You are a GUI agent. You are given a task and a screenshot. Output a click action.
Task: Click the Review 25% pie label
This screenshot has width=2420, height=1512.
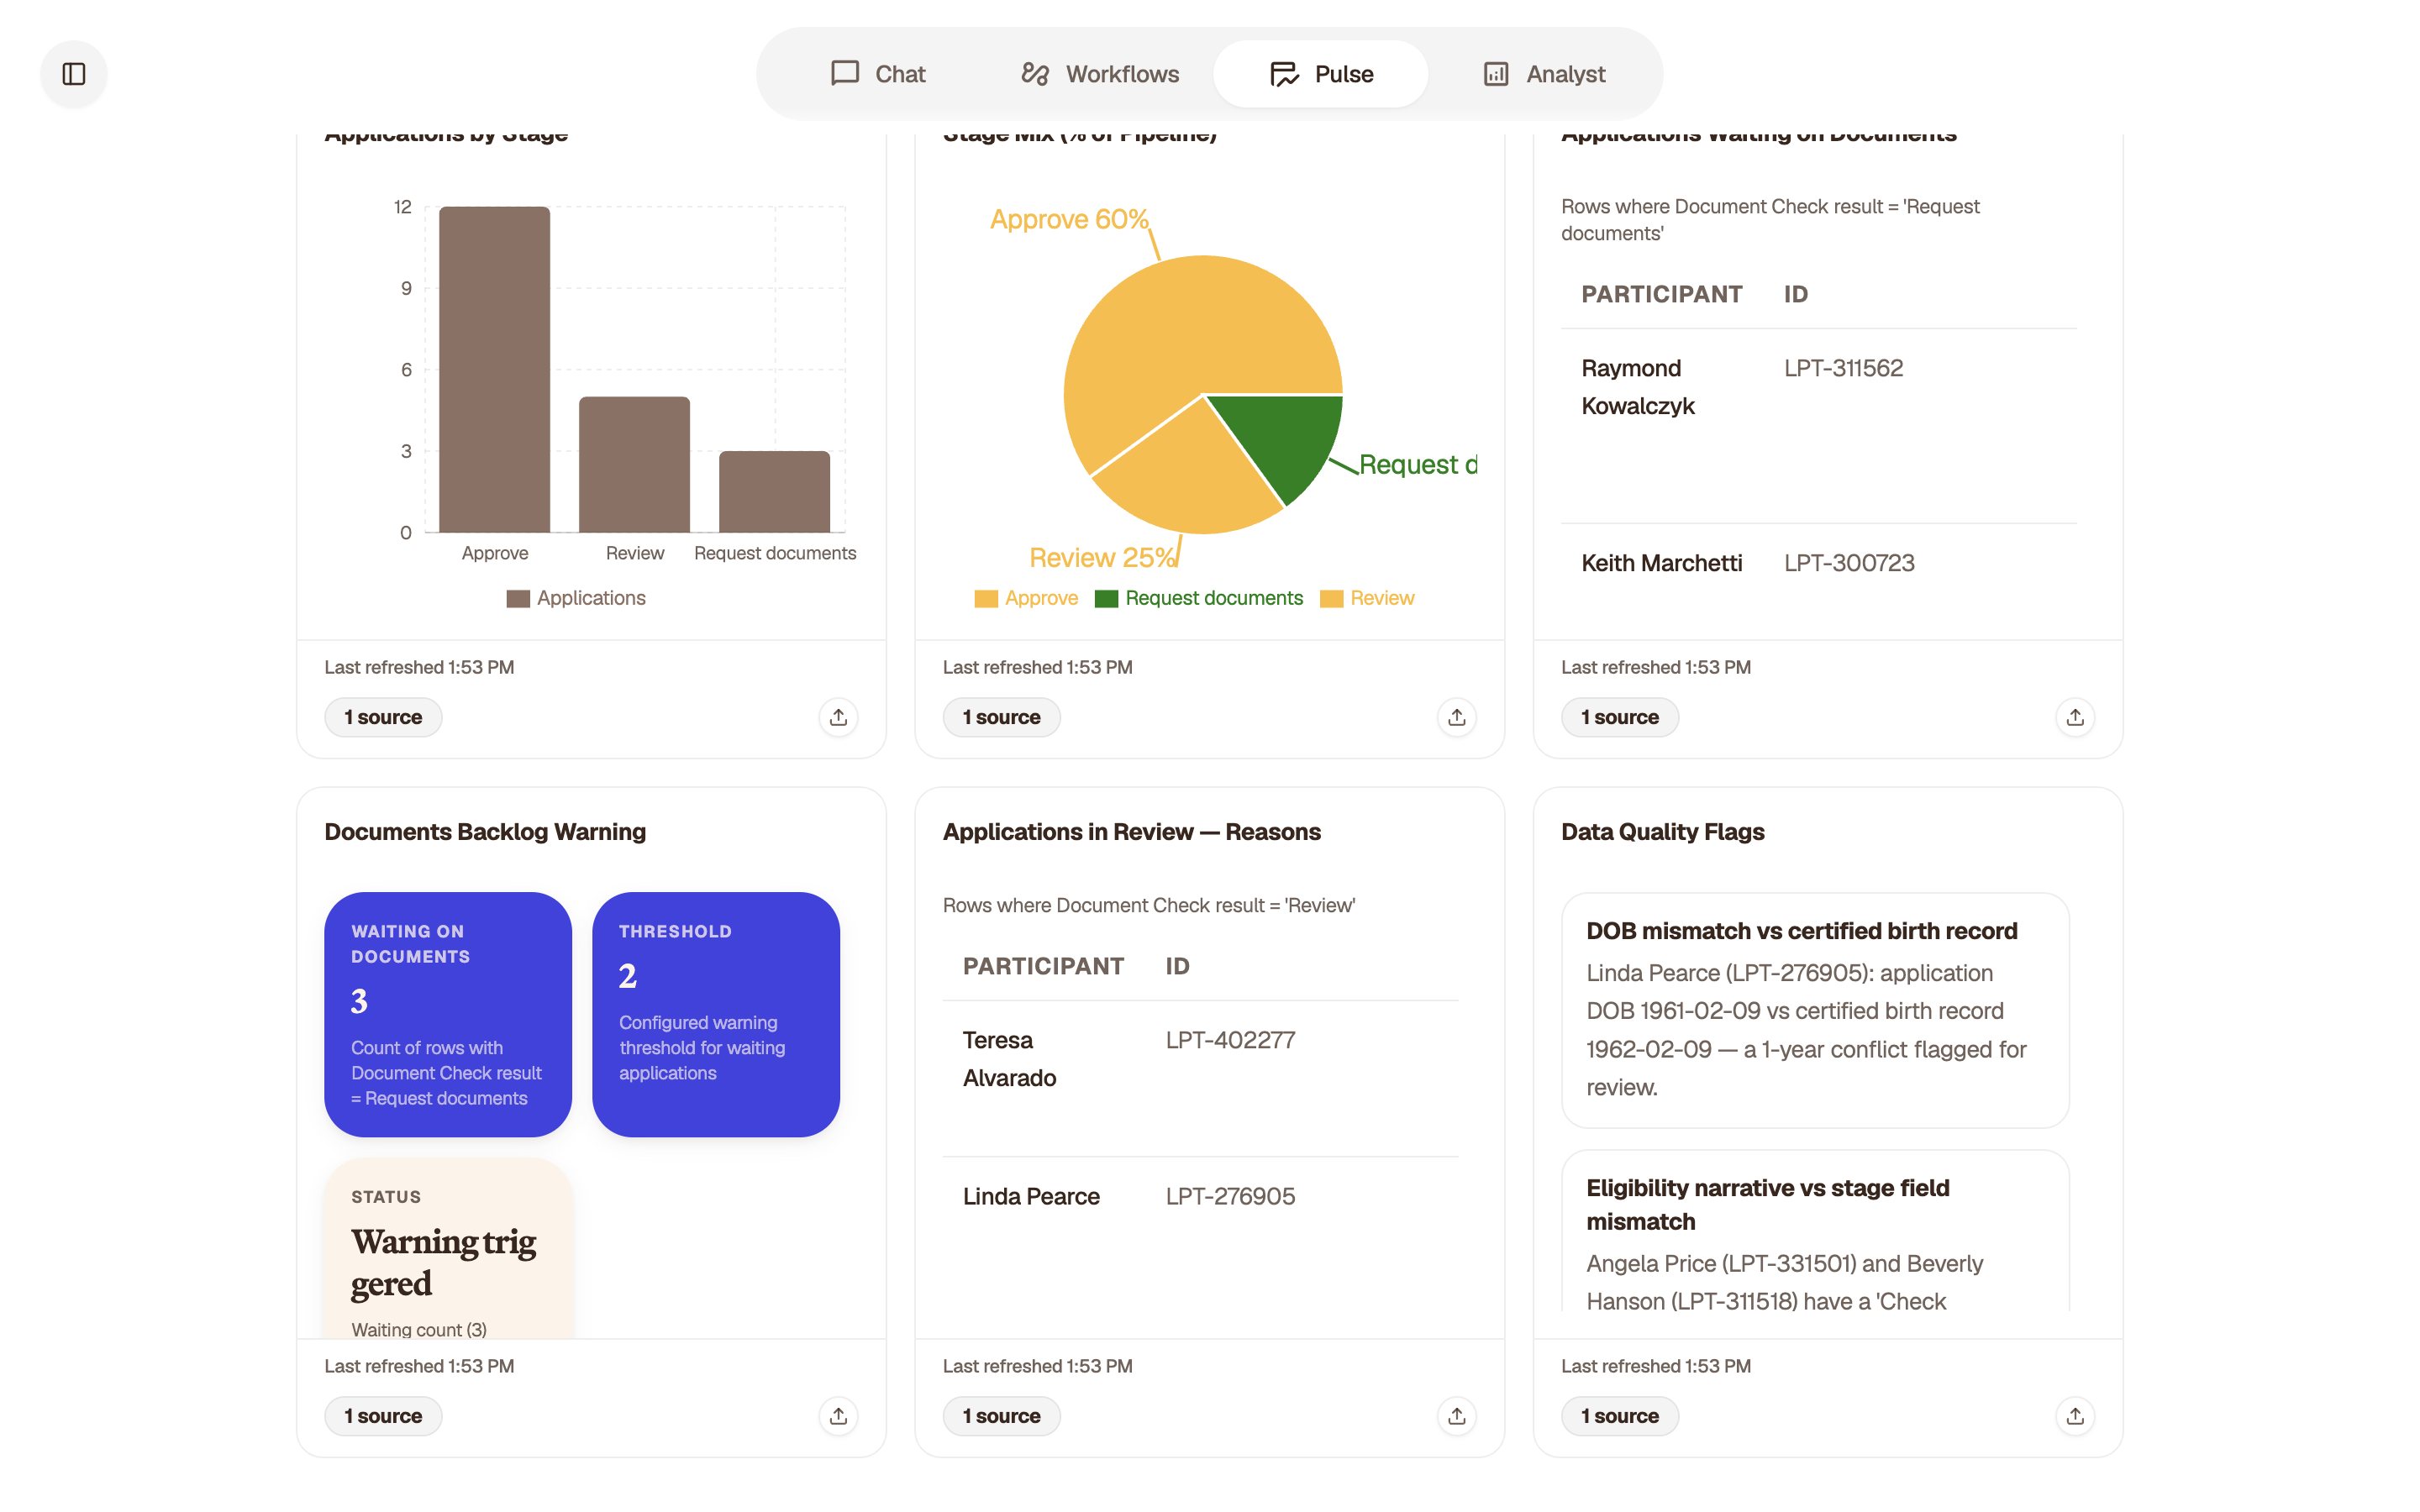(x=1102, y=557)
